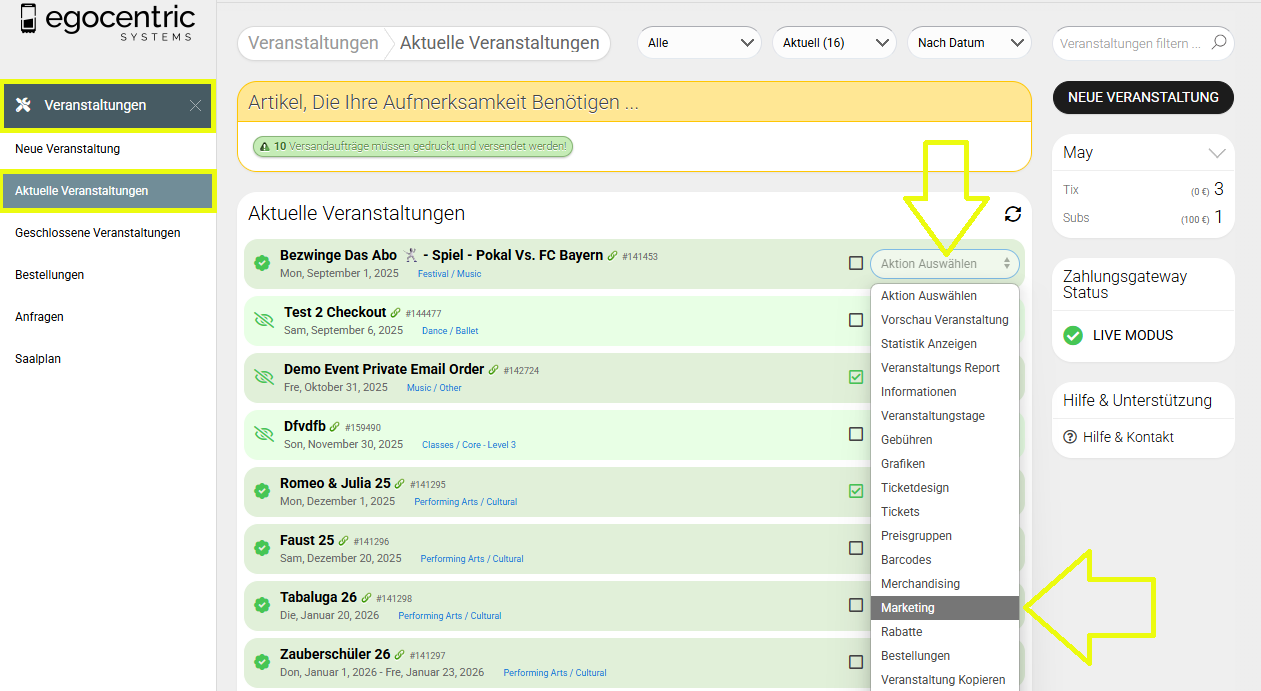This screenshot has width=1261, height=691.
Task: Uncheck the Demo Event Private Email Order checkbox
Action: click(856, 377)
